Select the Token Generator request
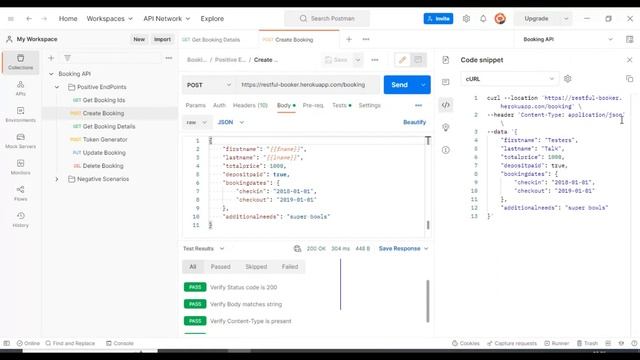This screenshot has width=640, height=360. point(105,140)
